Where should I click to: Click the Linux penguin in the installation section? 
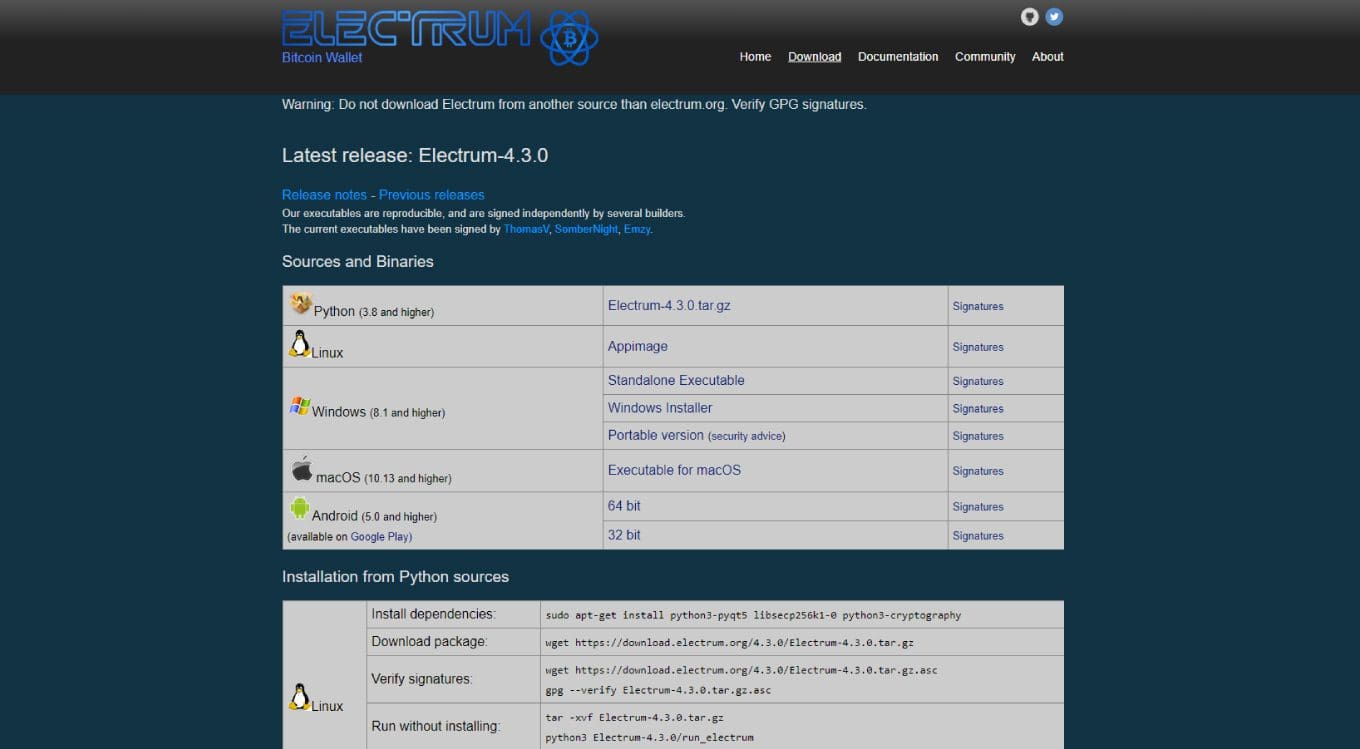(x=300, y=696)
